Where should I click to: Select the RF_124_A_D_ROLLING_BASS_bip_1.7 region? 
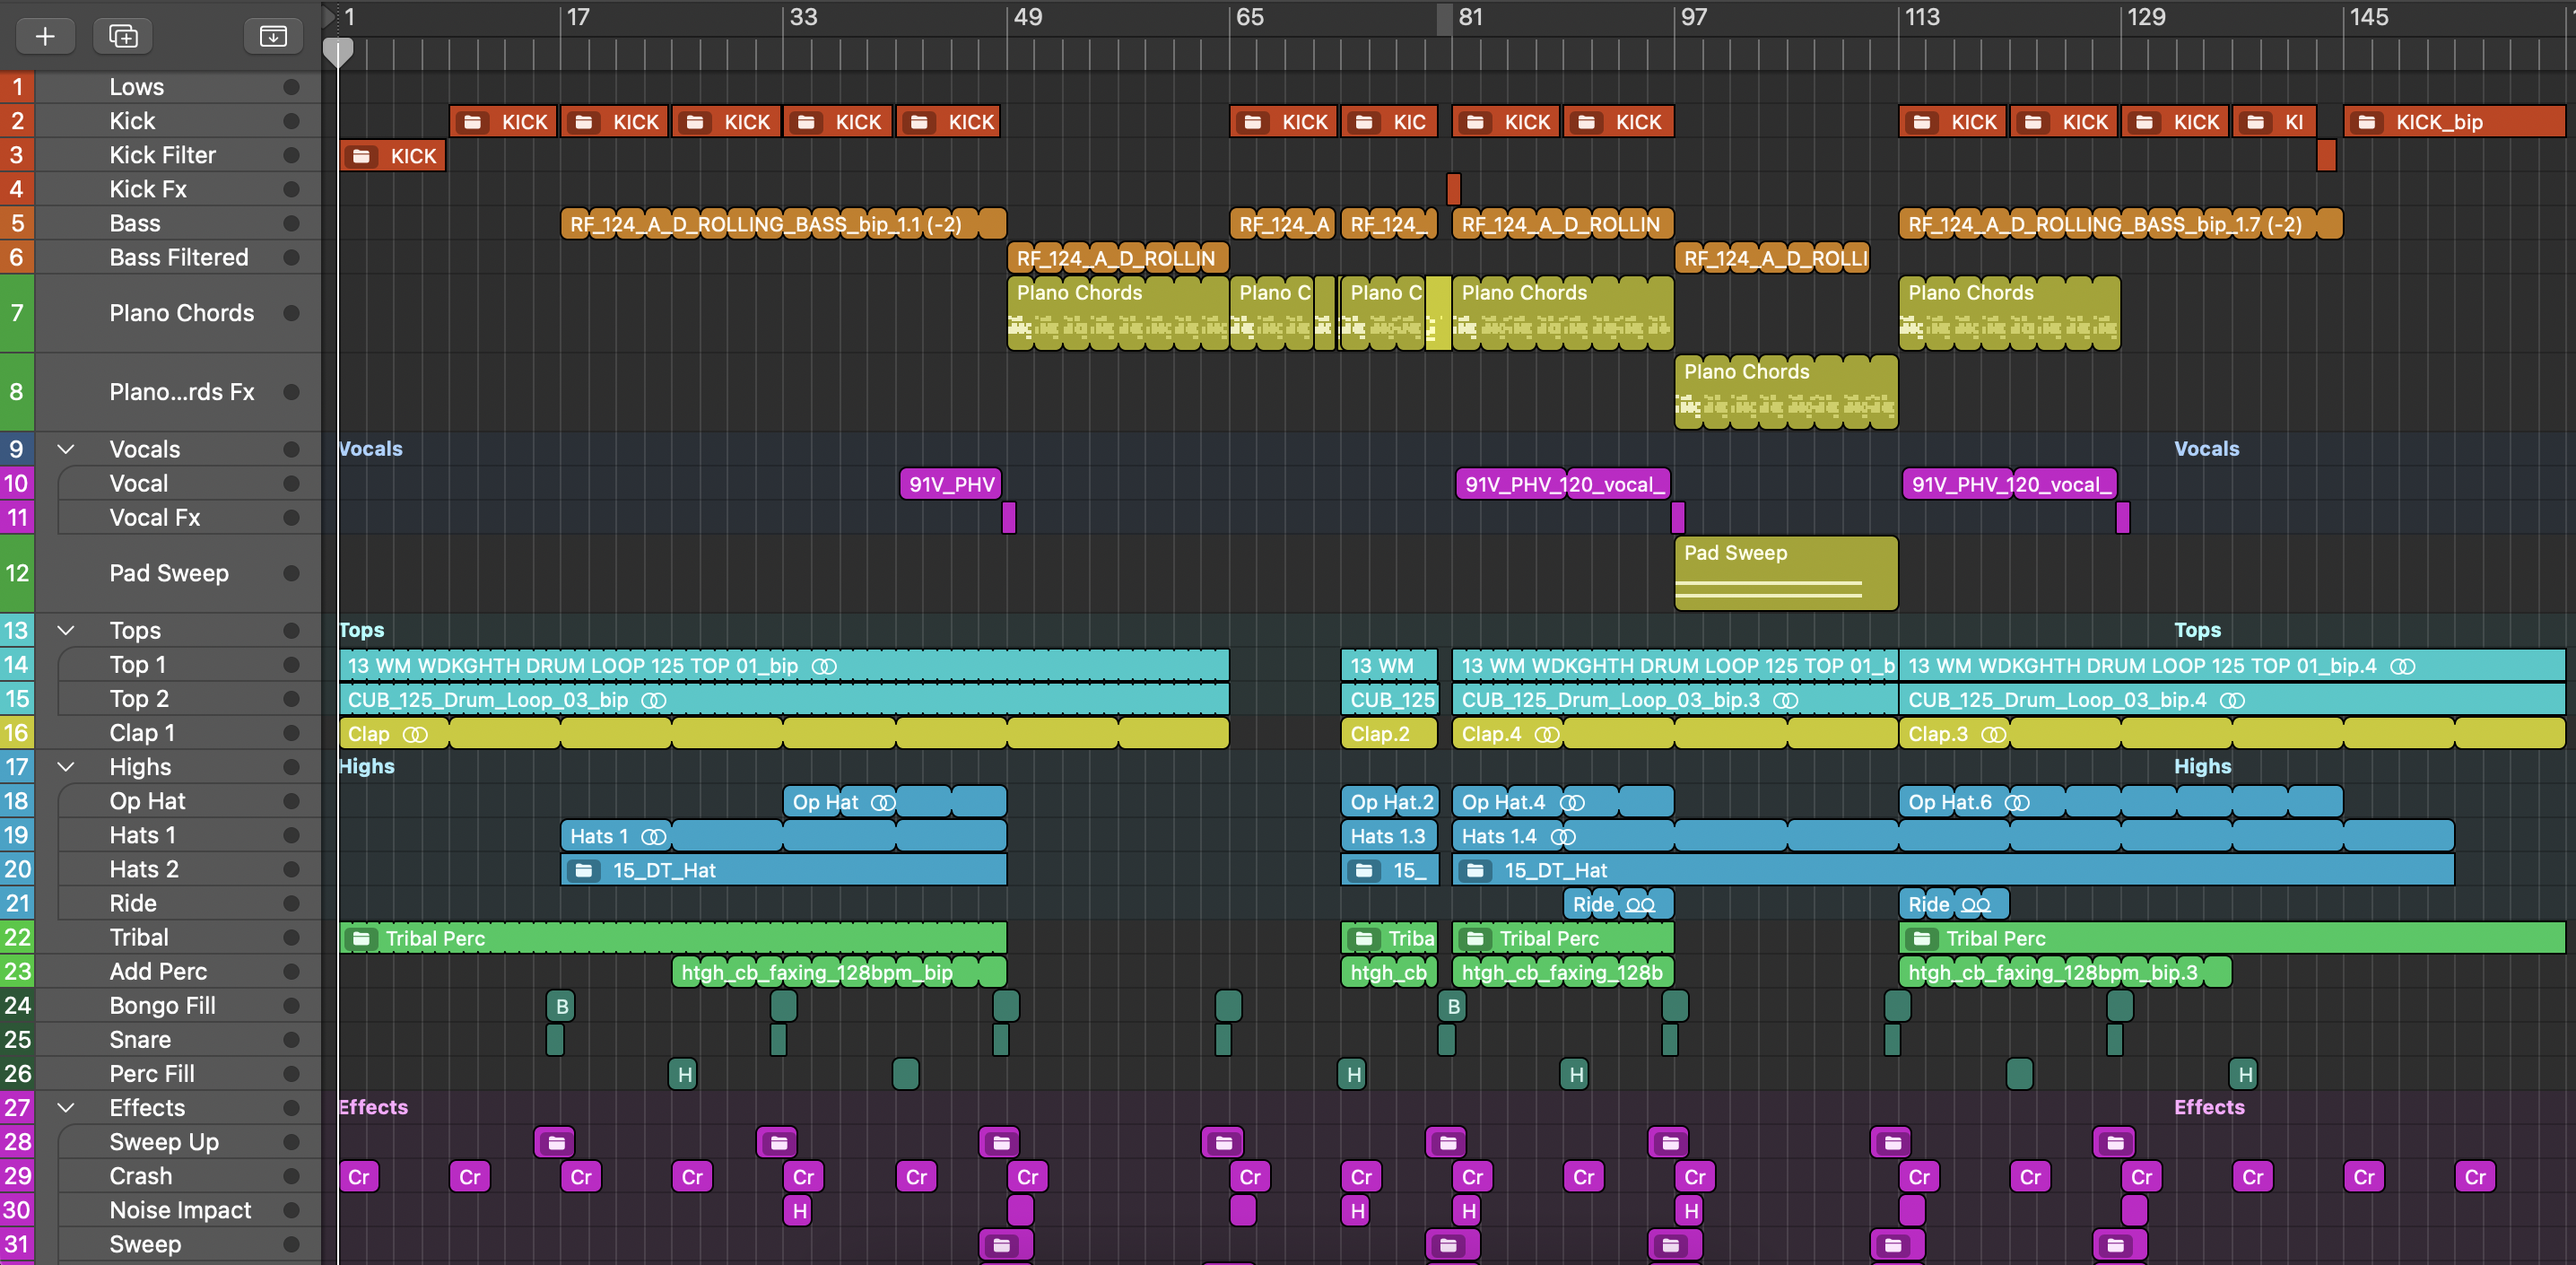click(x=2120, y=224)
